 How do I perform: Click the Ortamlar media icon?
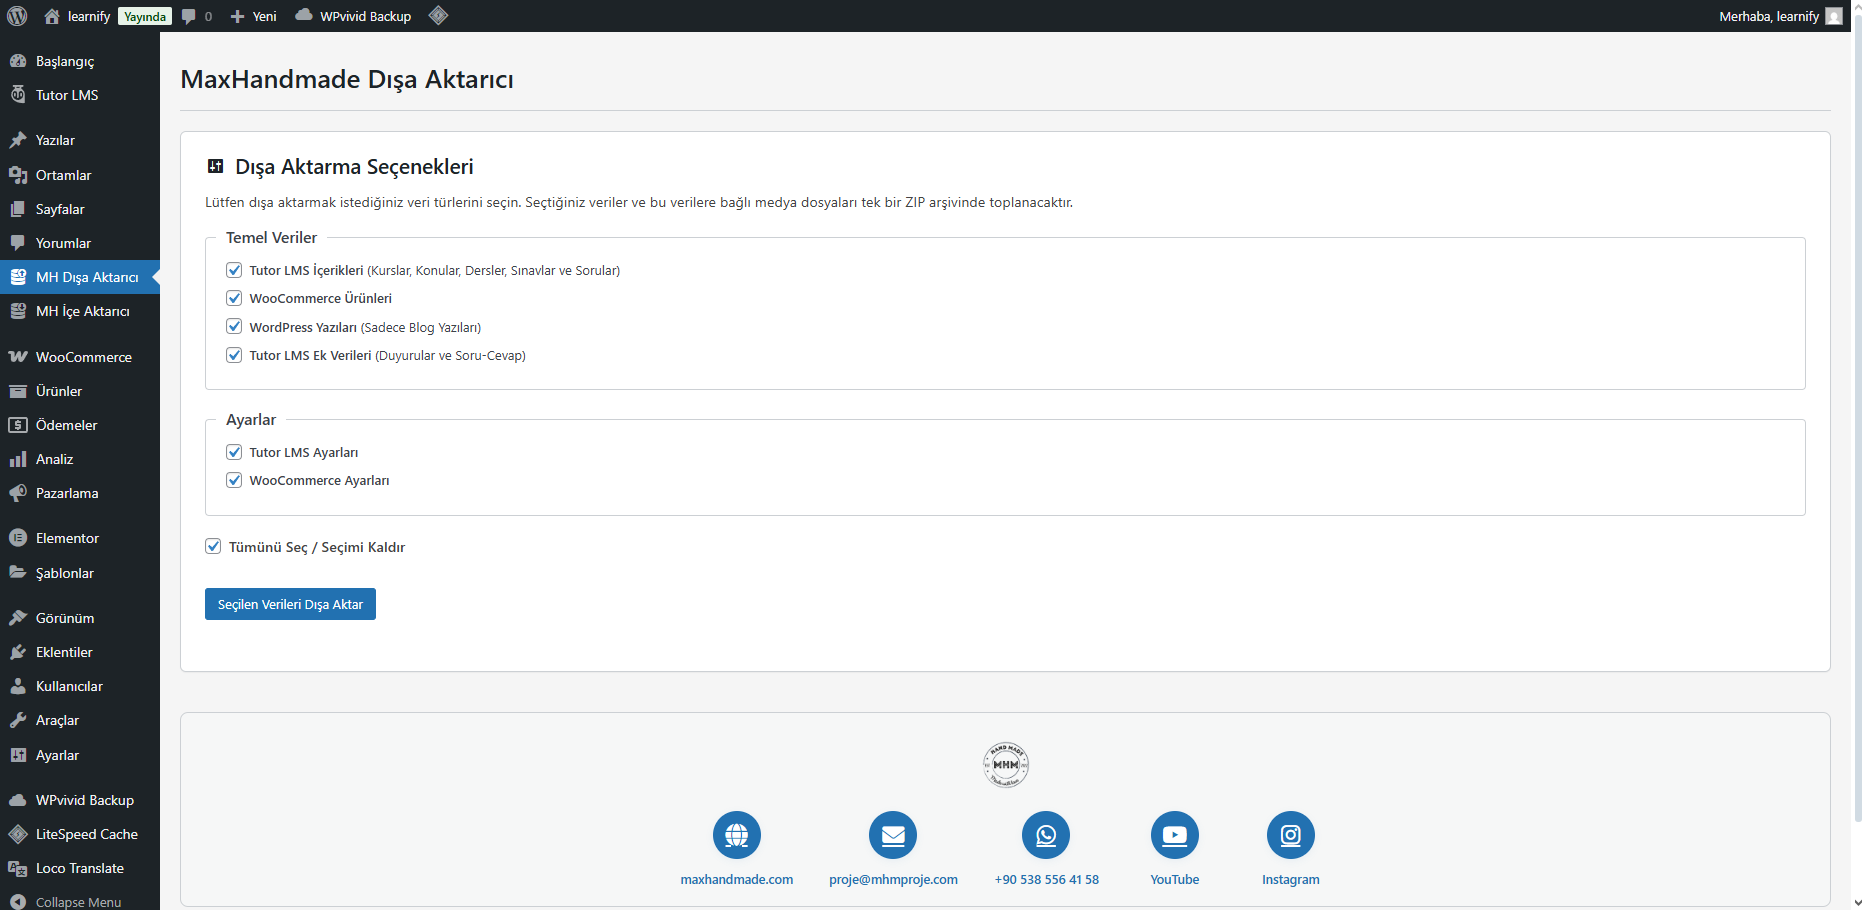[x=18, y=175]
